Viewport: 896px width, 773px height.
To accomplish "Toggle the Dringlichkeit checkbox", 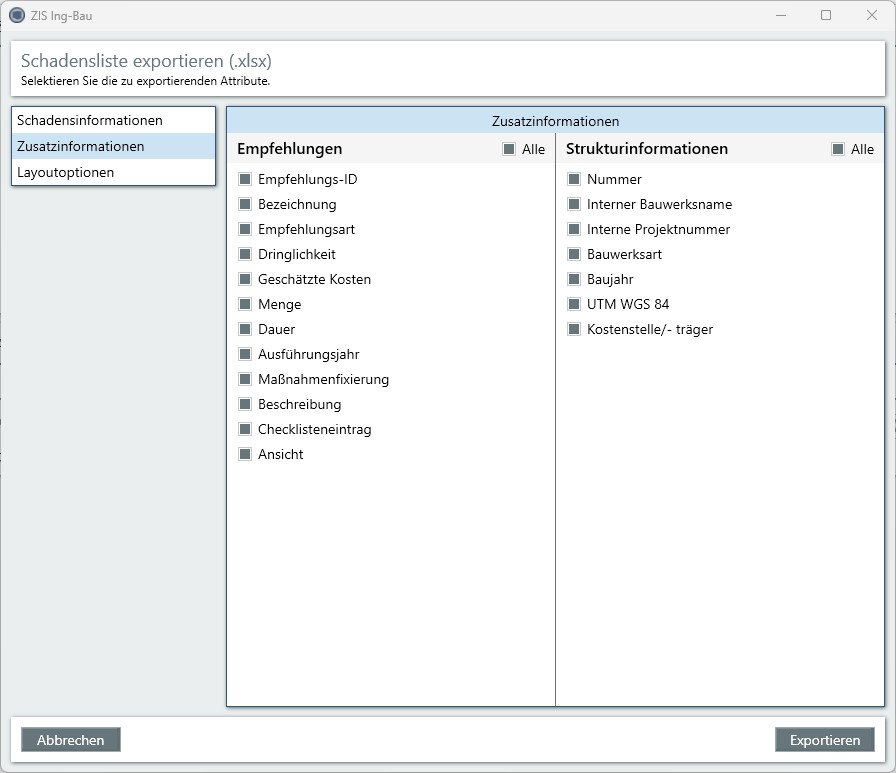I will (245, 255).
